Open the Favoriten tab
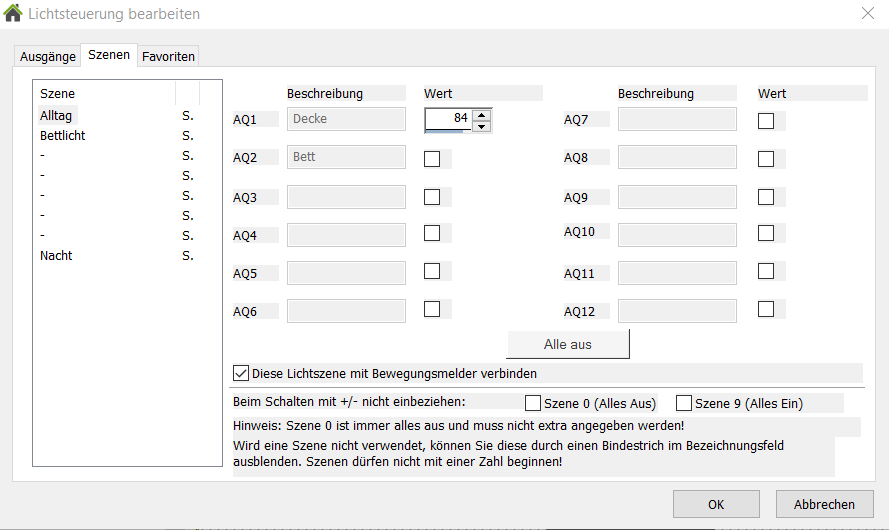Screen dimensions: 889x530 [x=168, y=57]
